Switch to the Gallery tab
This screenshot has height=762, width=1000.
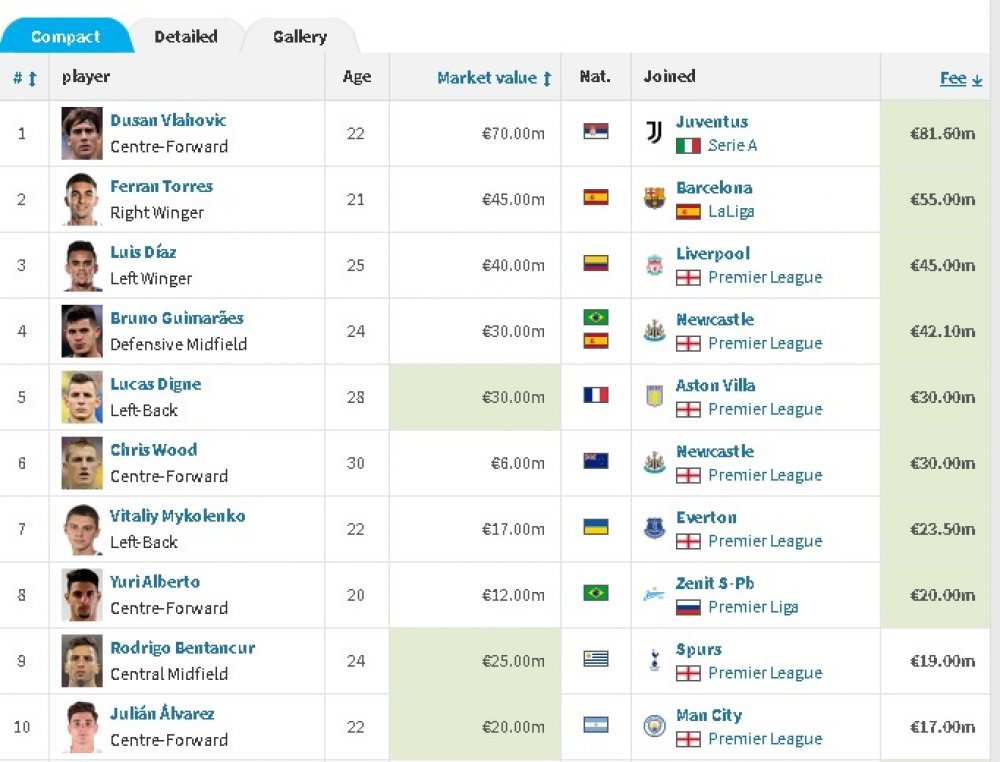300,36
